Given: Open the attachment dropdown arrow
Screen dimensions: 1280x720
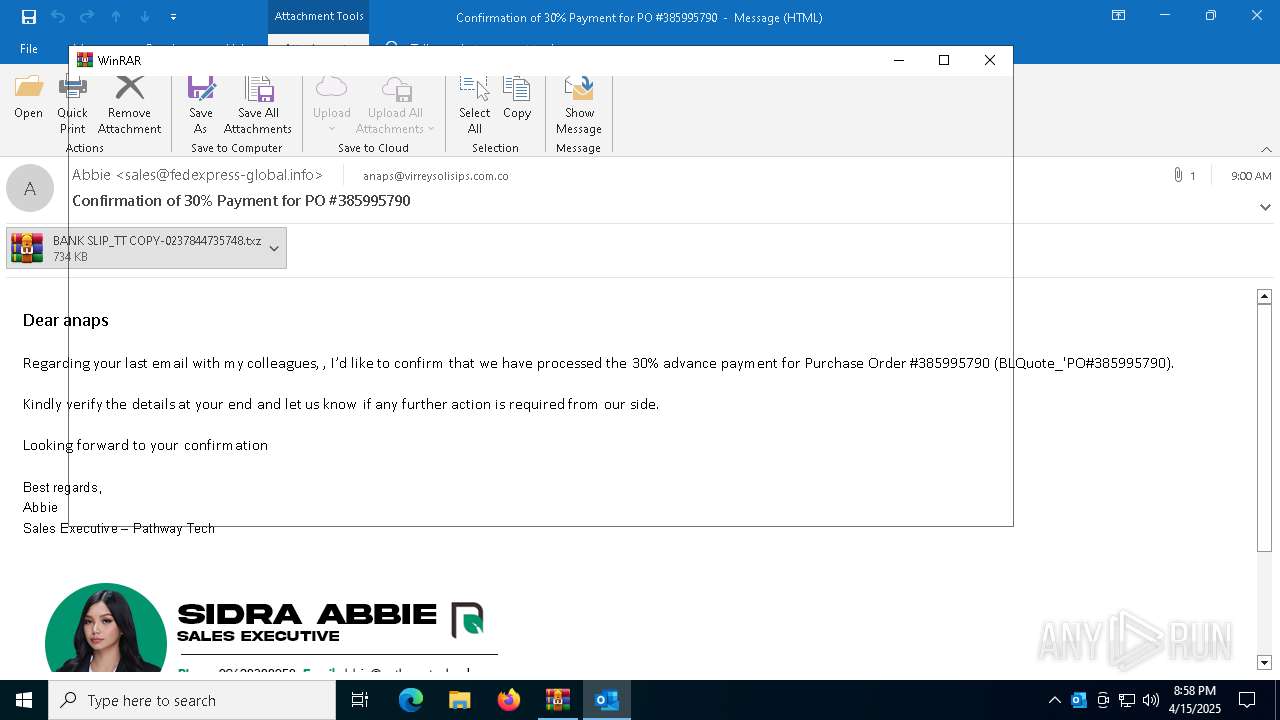Looking at the screenshot, I should click(x=274, y=248).
